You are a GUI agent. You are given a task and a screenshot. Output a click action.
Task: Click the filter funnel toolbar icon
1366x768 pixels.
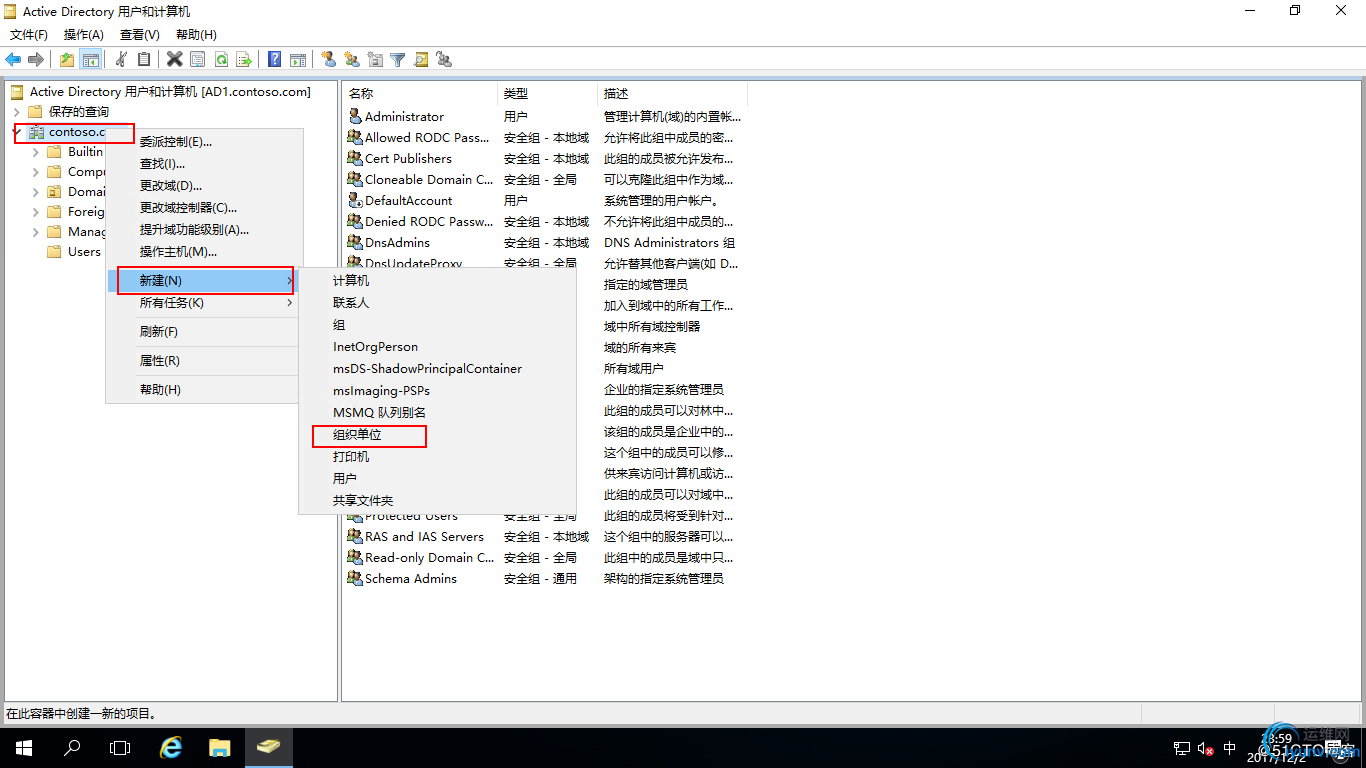pyautogui.click(x=398, y=59)
